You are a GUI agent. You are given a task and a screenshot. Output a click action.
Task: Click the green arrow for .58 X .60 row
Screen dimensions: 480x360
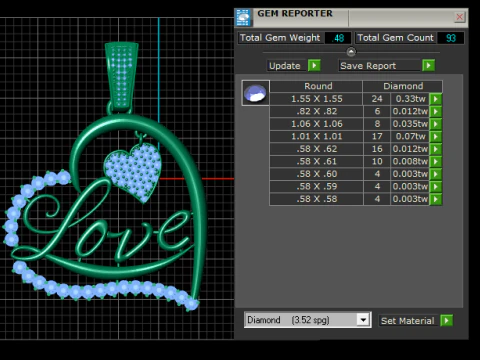(x=435, y=174)
